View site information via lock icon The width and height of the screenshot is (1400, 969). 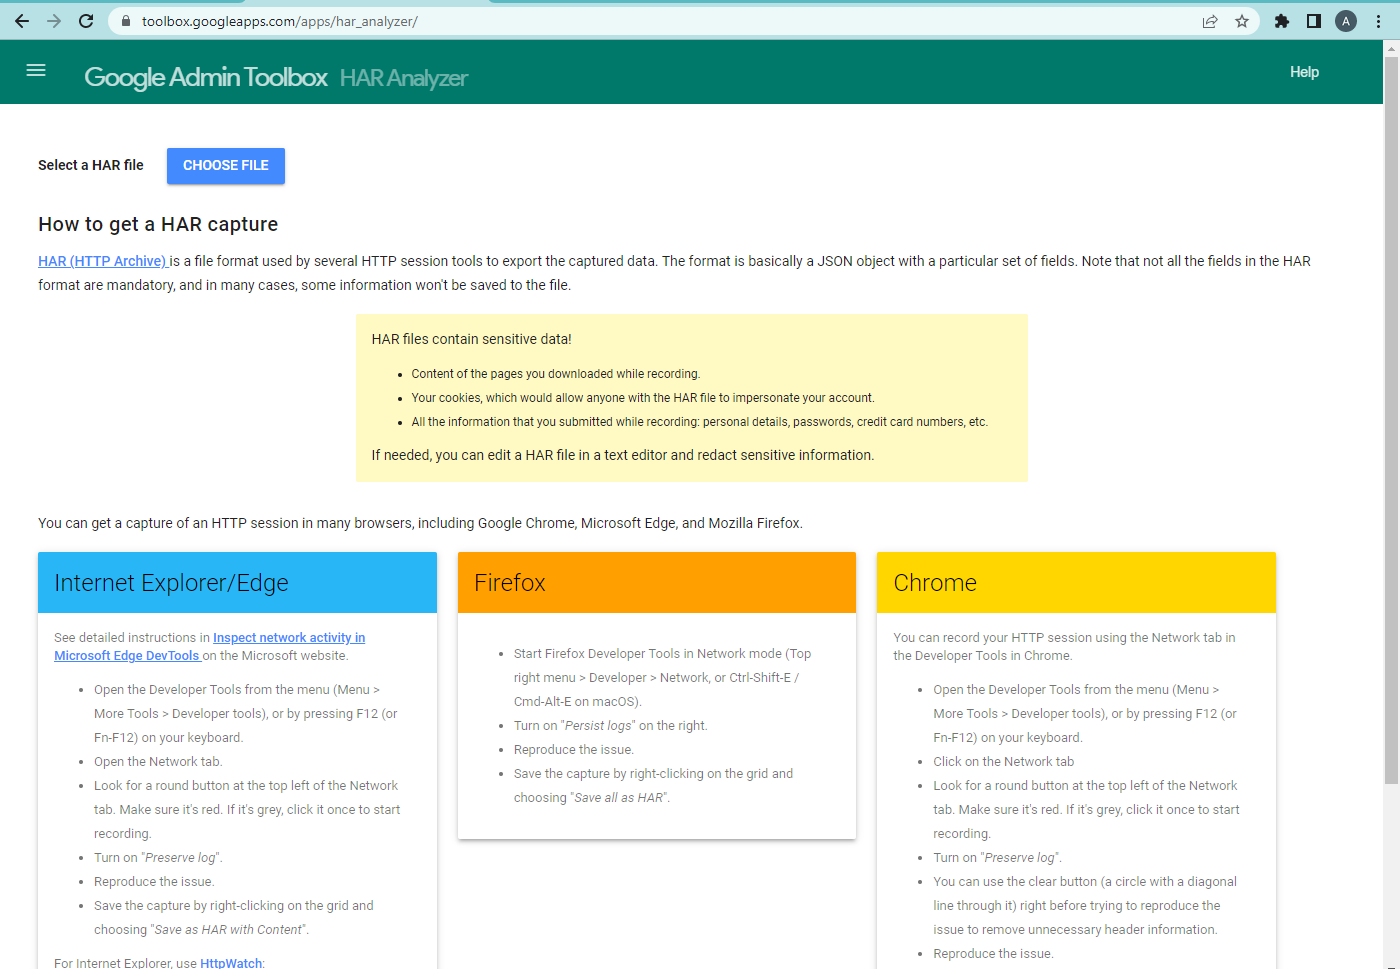point(126,21)
